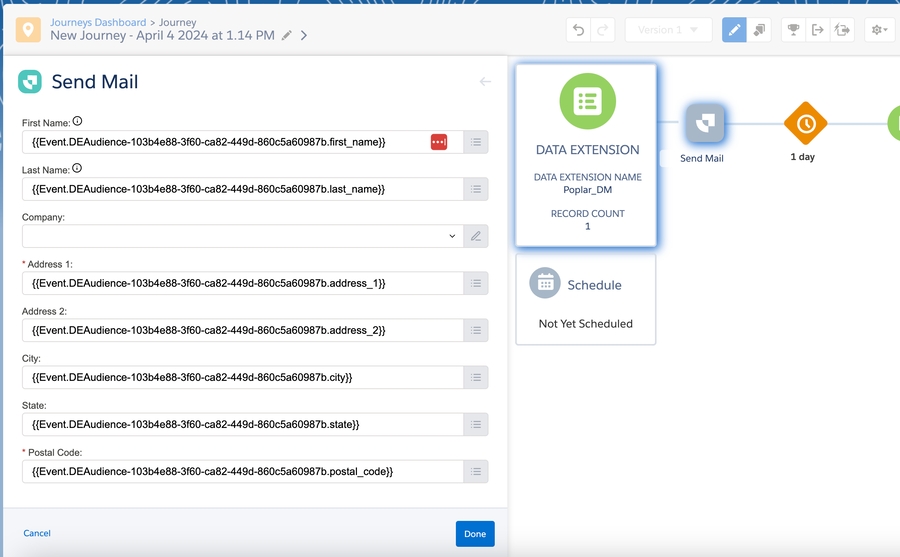Expand the journey name chevron

point(304,36)
